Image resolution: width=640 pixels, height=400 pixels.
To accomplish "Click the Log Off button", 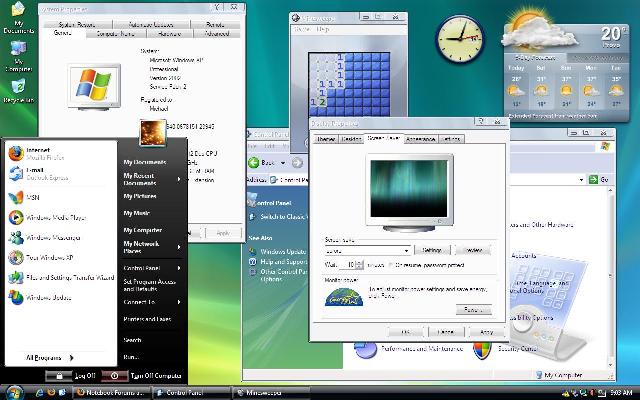I will (71, 376).
